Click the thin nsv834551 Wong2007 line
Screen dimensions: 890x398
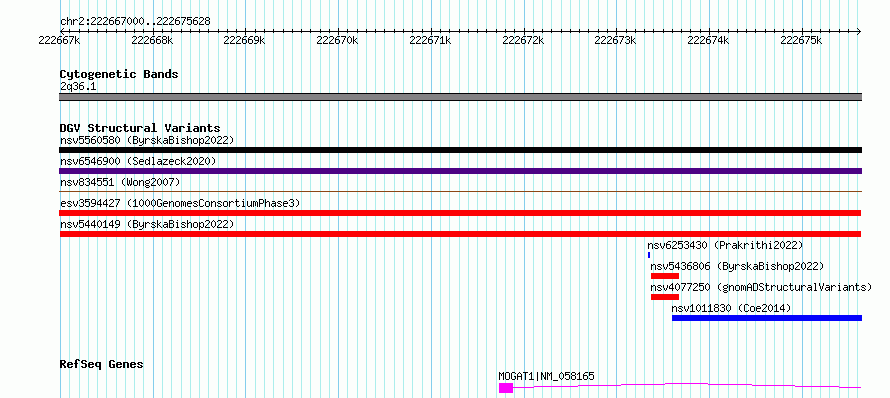click(x=460, y=192)
